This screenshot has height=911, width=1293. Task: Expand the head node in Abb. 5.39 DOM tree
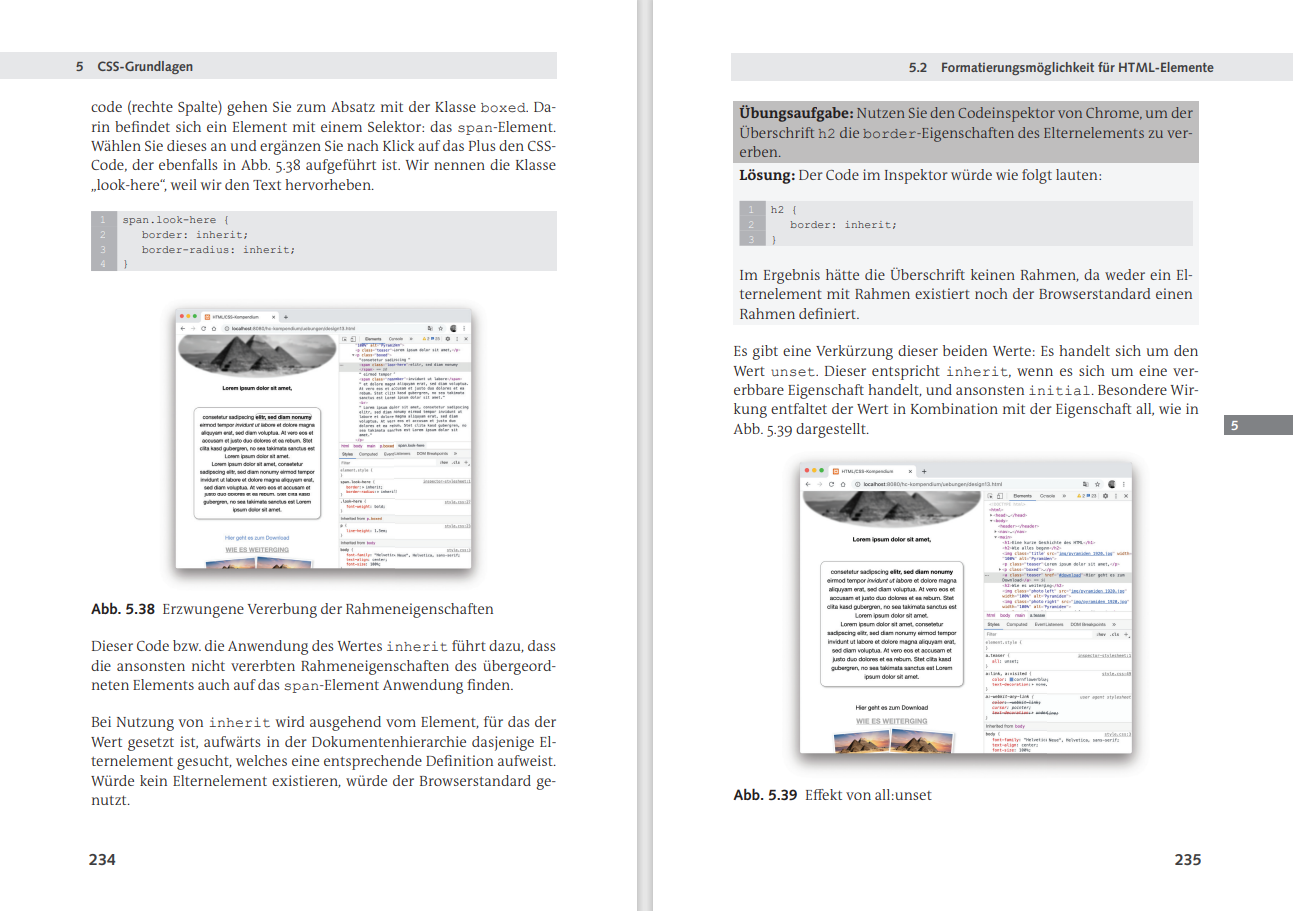(991, 515)
